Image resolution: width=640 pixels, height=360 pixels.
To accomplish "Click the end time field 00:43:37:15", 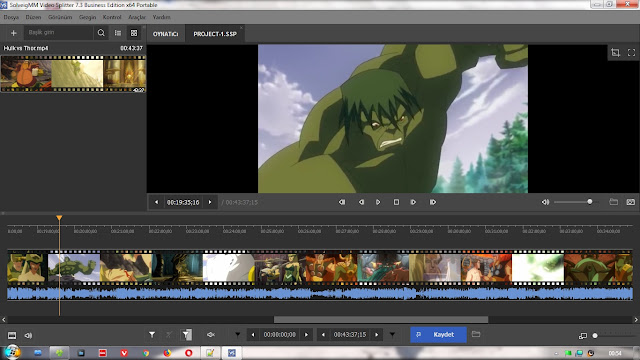I will coord(350,335).
